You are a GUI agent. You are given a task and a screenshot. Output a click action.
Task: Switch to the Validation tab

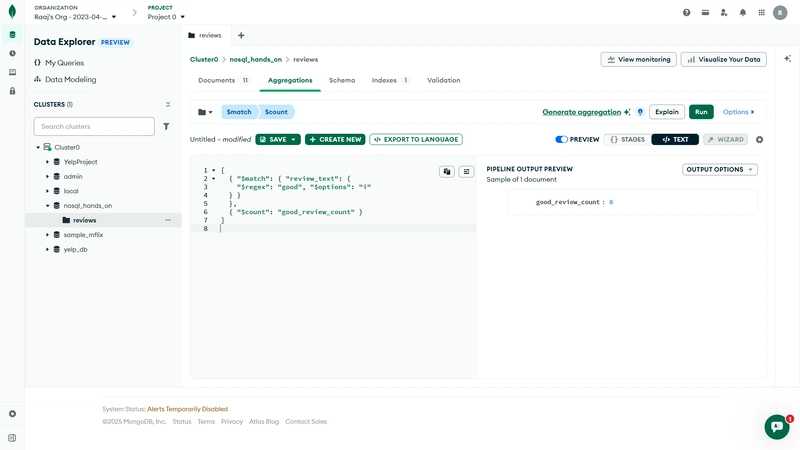(443, 80)
